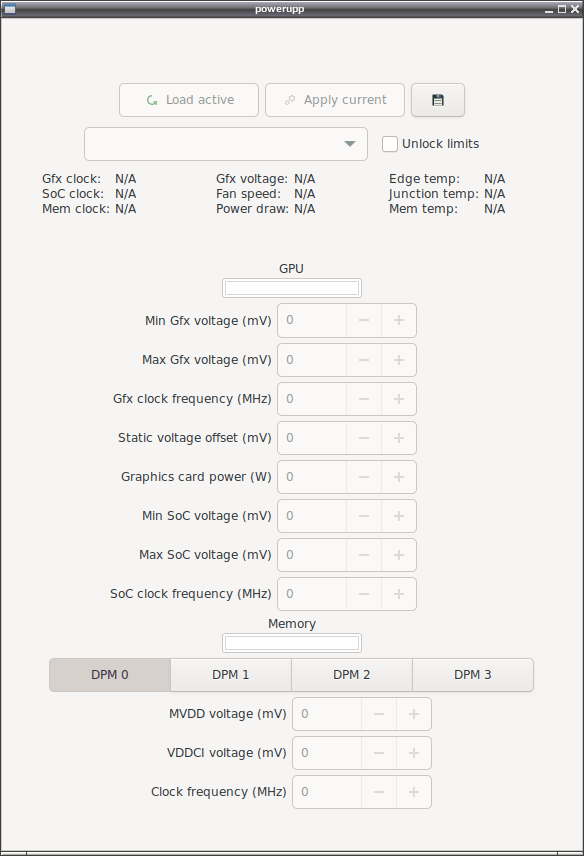Increase Gfx clock frequency with plus

399,399
